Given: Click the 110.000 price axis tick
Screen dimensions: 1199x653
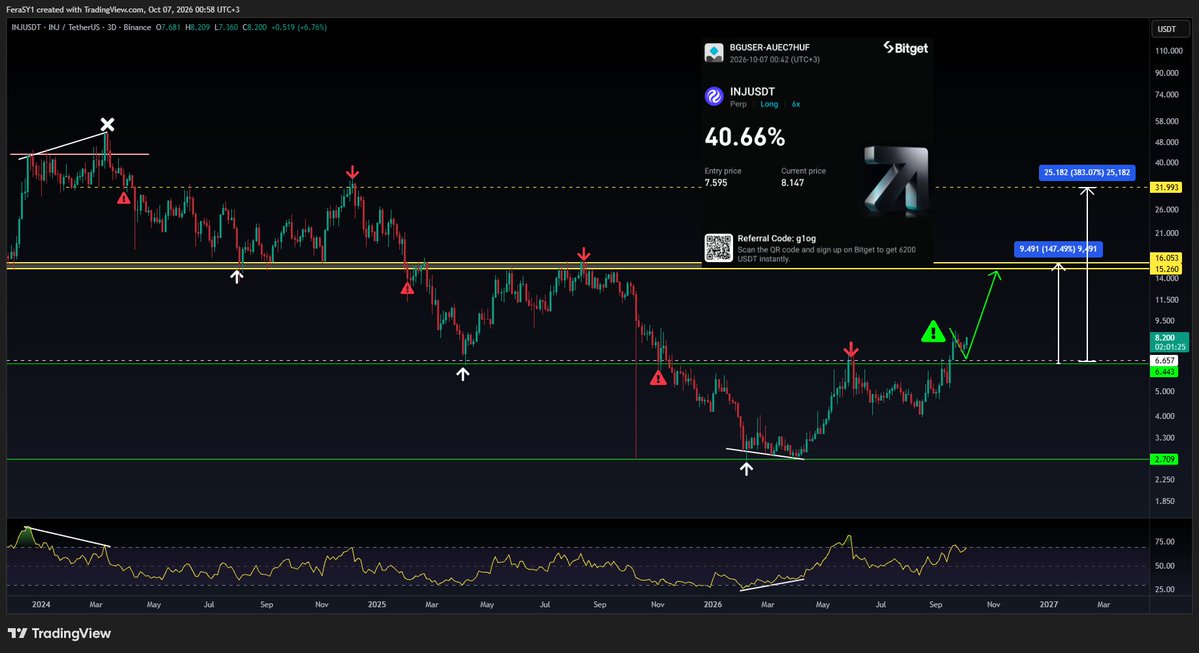Looking at the screenshot, I should [x=1169, y=51].
